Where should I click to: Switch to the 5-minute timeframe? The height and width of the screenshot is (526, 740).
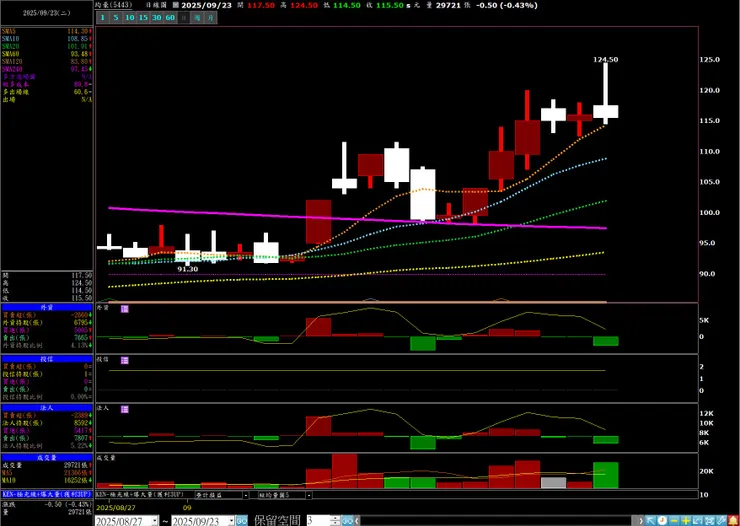(116, 18)
